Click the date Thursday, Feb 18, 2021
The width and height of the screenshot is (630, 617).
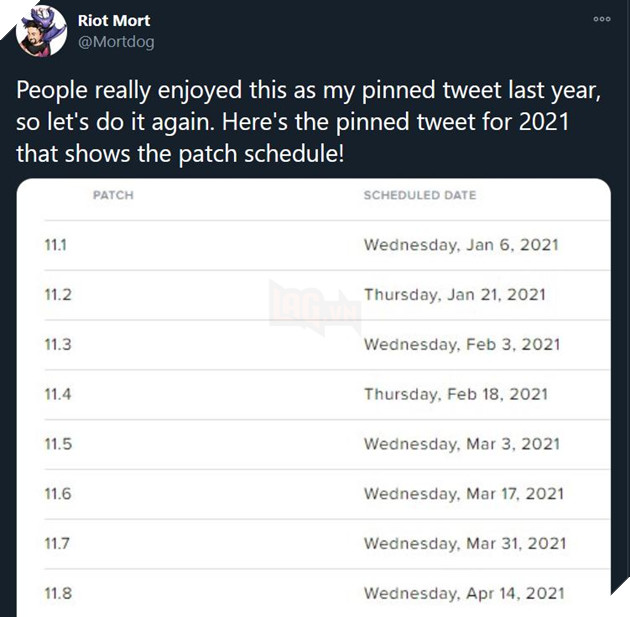[456, 394]
